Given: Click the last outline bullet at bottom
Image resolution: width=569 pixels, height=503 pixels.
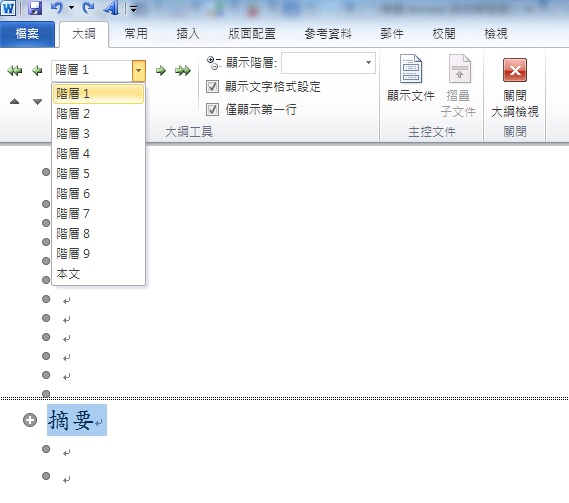Looking at the screenshot, I should click(x=46, y=476).
